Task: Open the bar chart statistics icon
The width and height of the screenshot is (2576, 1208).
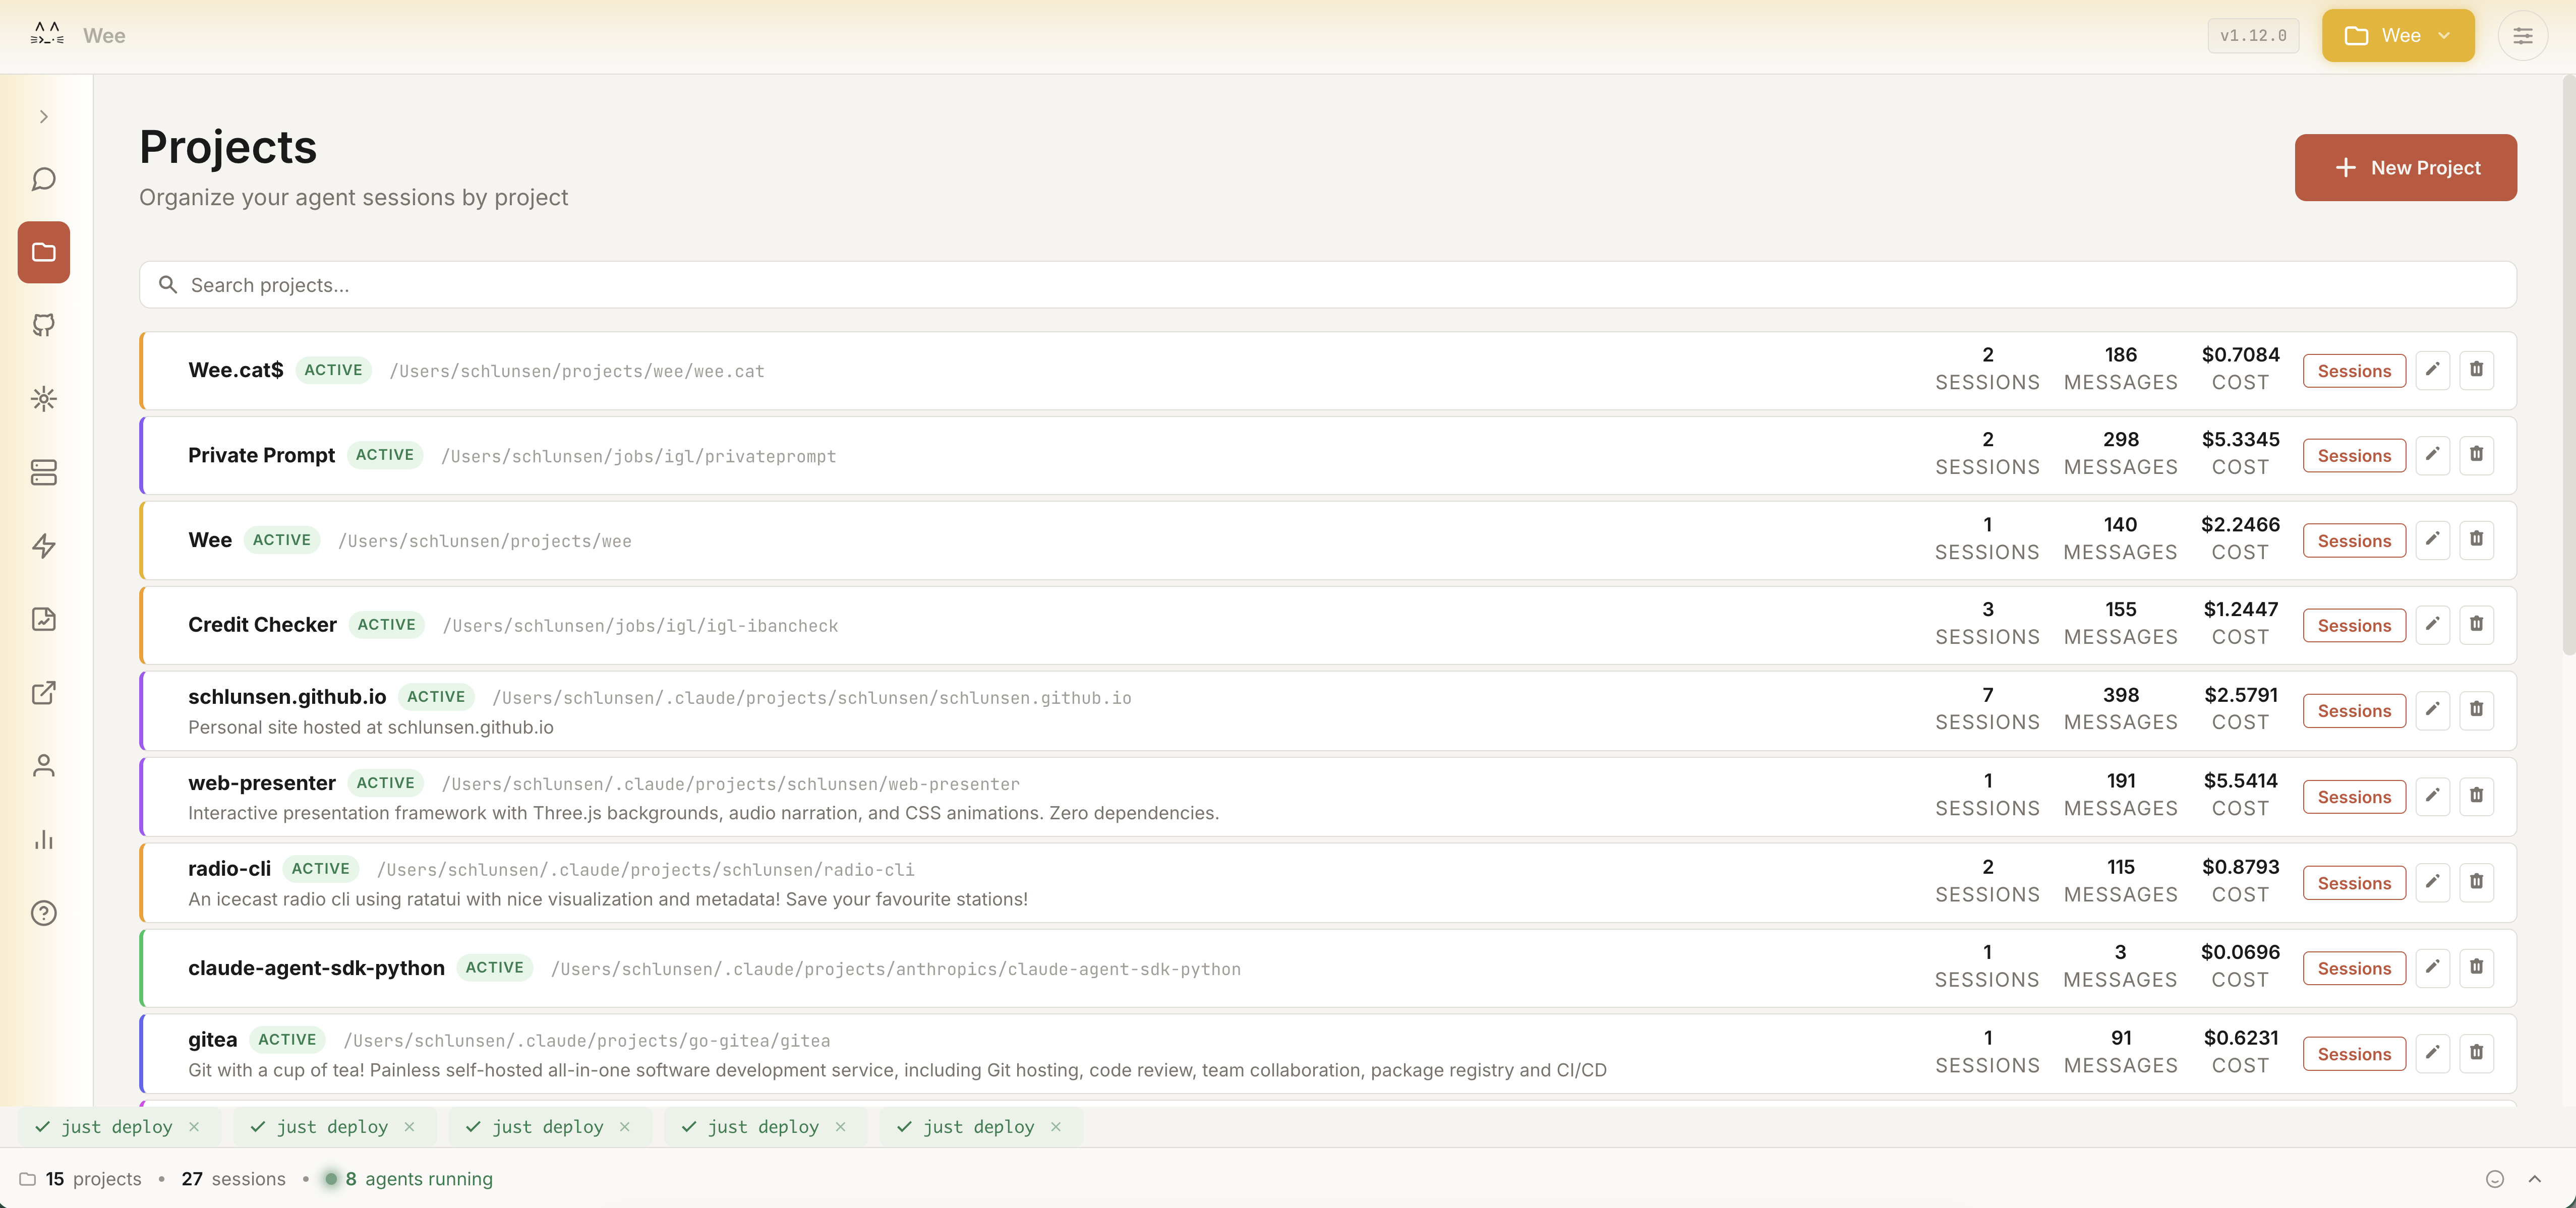Action: [x=43, y=839]
